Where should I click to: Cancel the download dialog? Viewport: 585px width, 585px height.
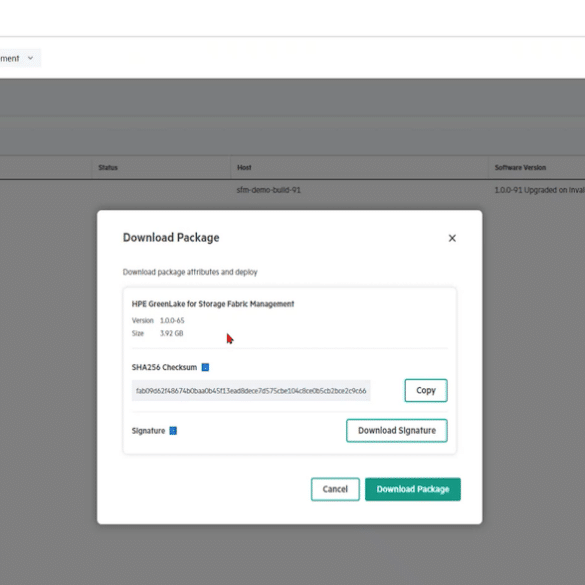335,489
